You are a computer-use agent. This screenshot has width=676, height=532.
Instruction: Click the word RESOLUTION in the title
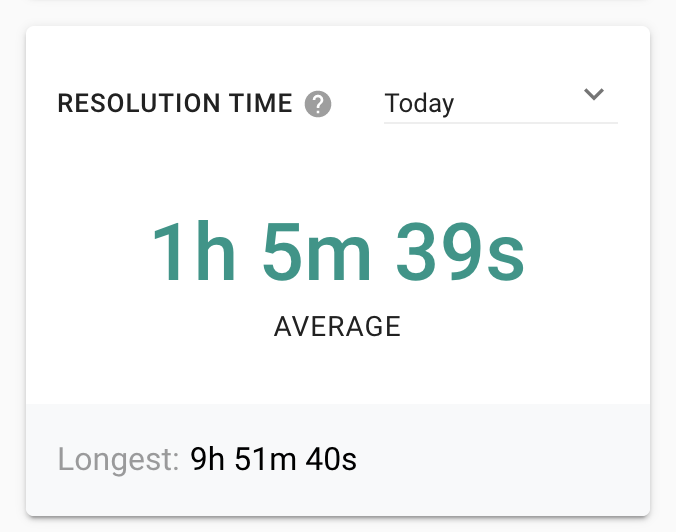click(x=139, y=103)
